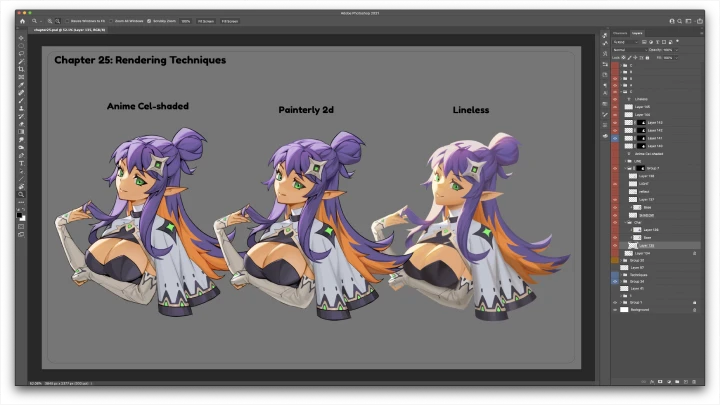720x405 pixels.
Task: Select the Brush tool
Action: tap(21, 101)
